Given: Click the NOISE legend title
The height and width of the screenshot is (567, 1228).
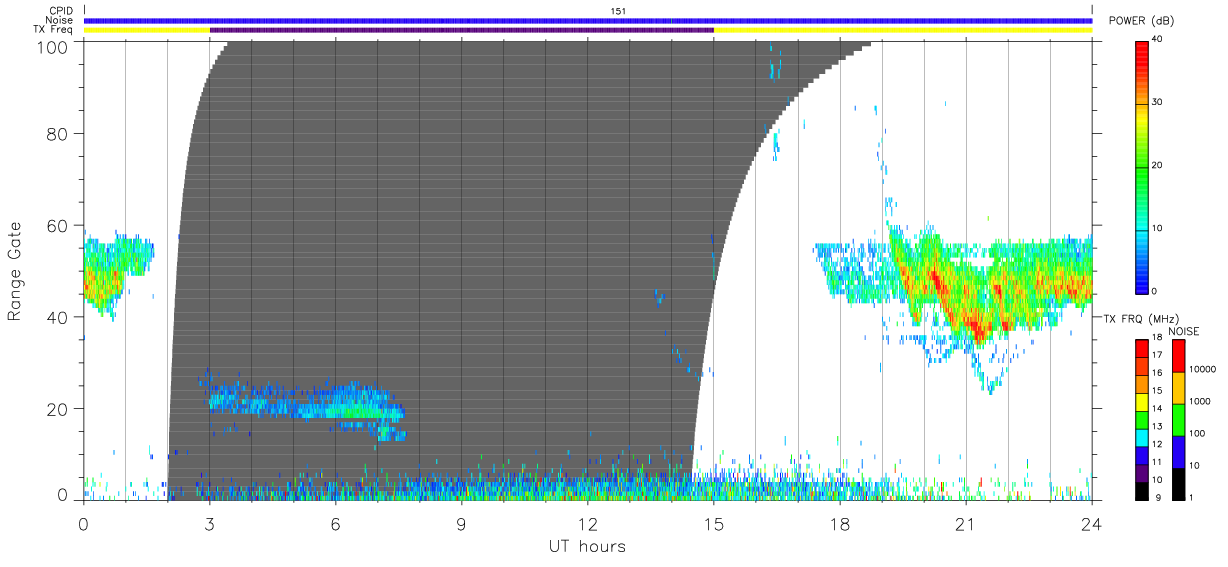Looking at the screenshot, I should tap(1185, 331).
